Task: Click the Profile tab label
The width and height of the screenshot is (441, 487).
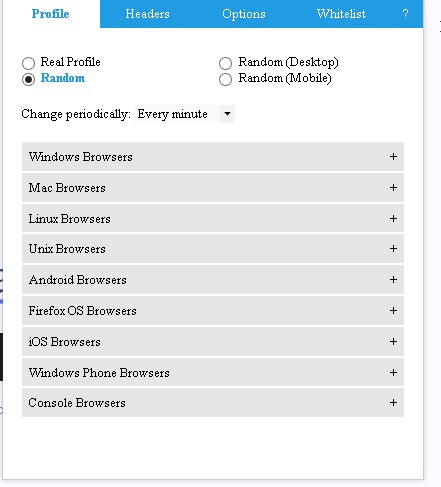Action: [x=50, y=14]
